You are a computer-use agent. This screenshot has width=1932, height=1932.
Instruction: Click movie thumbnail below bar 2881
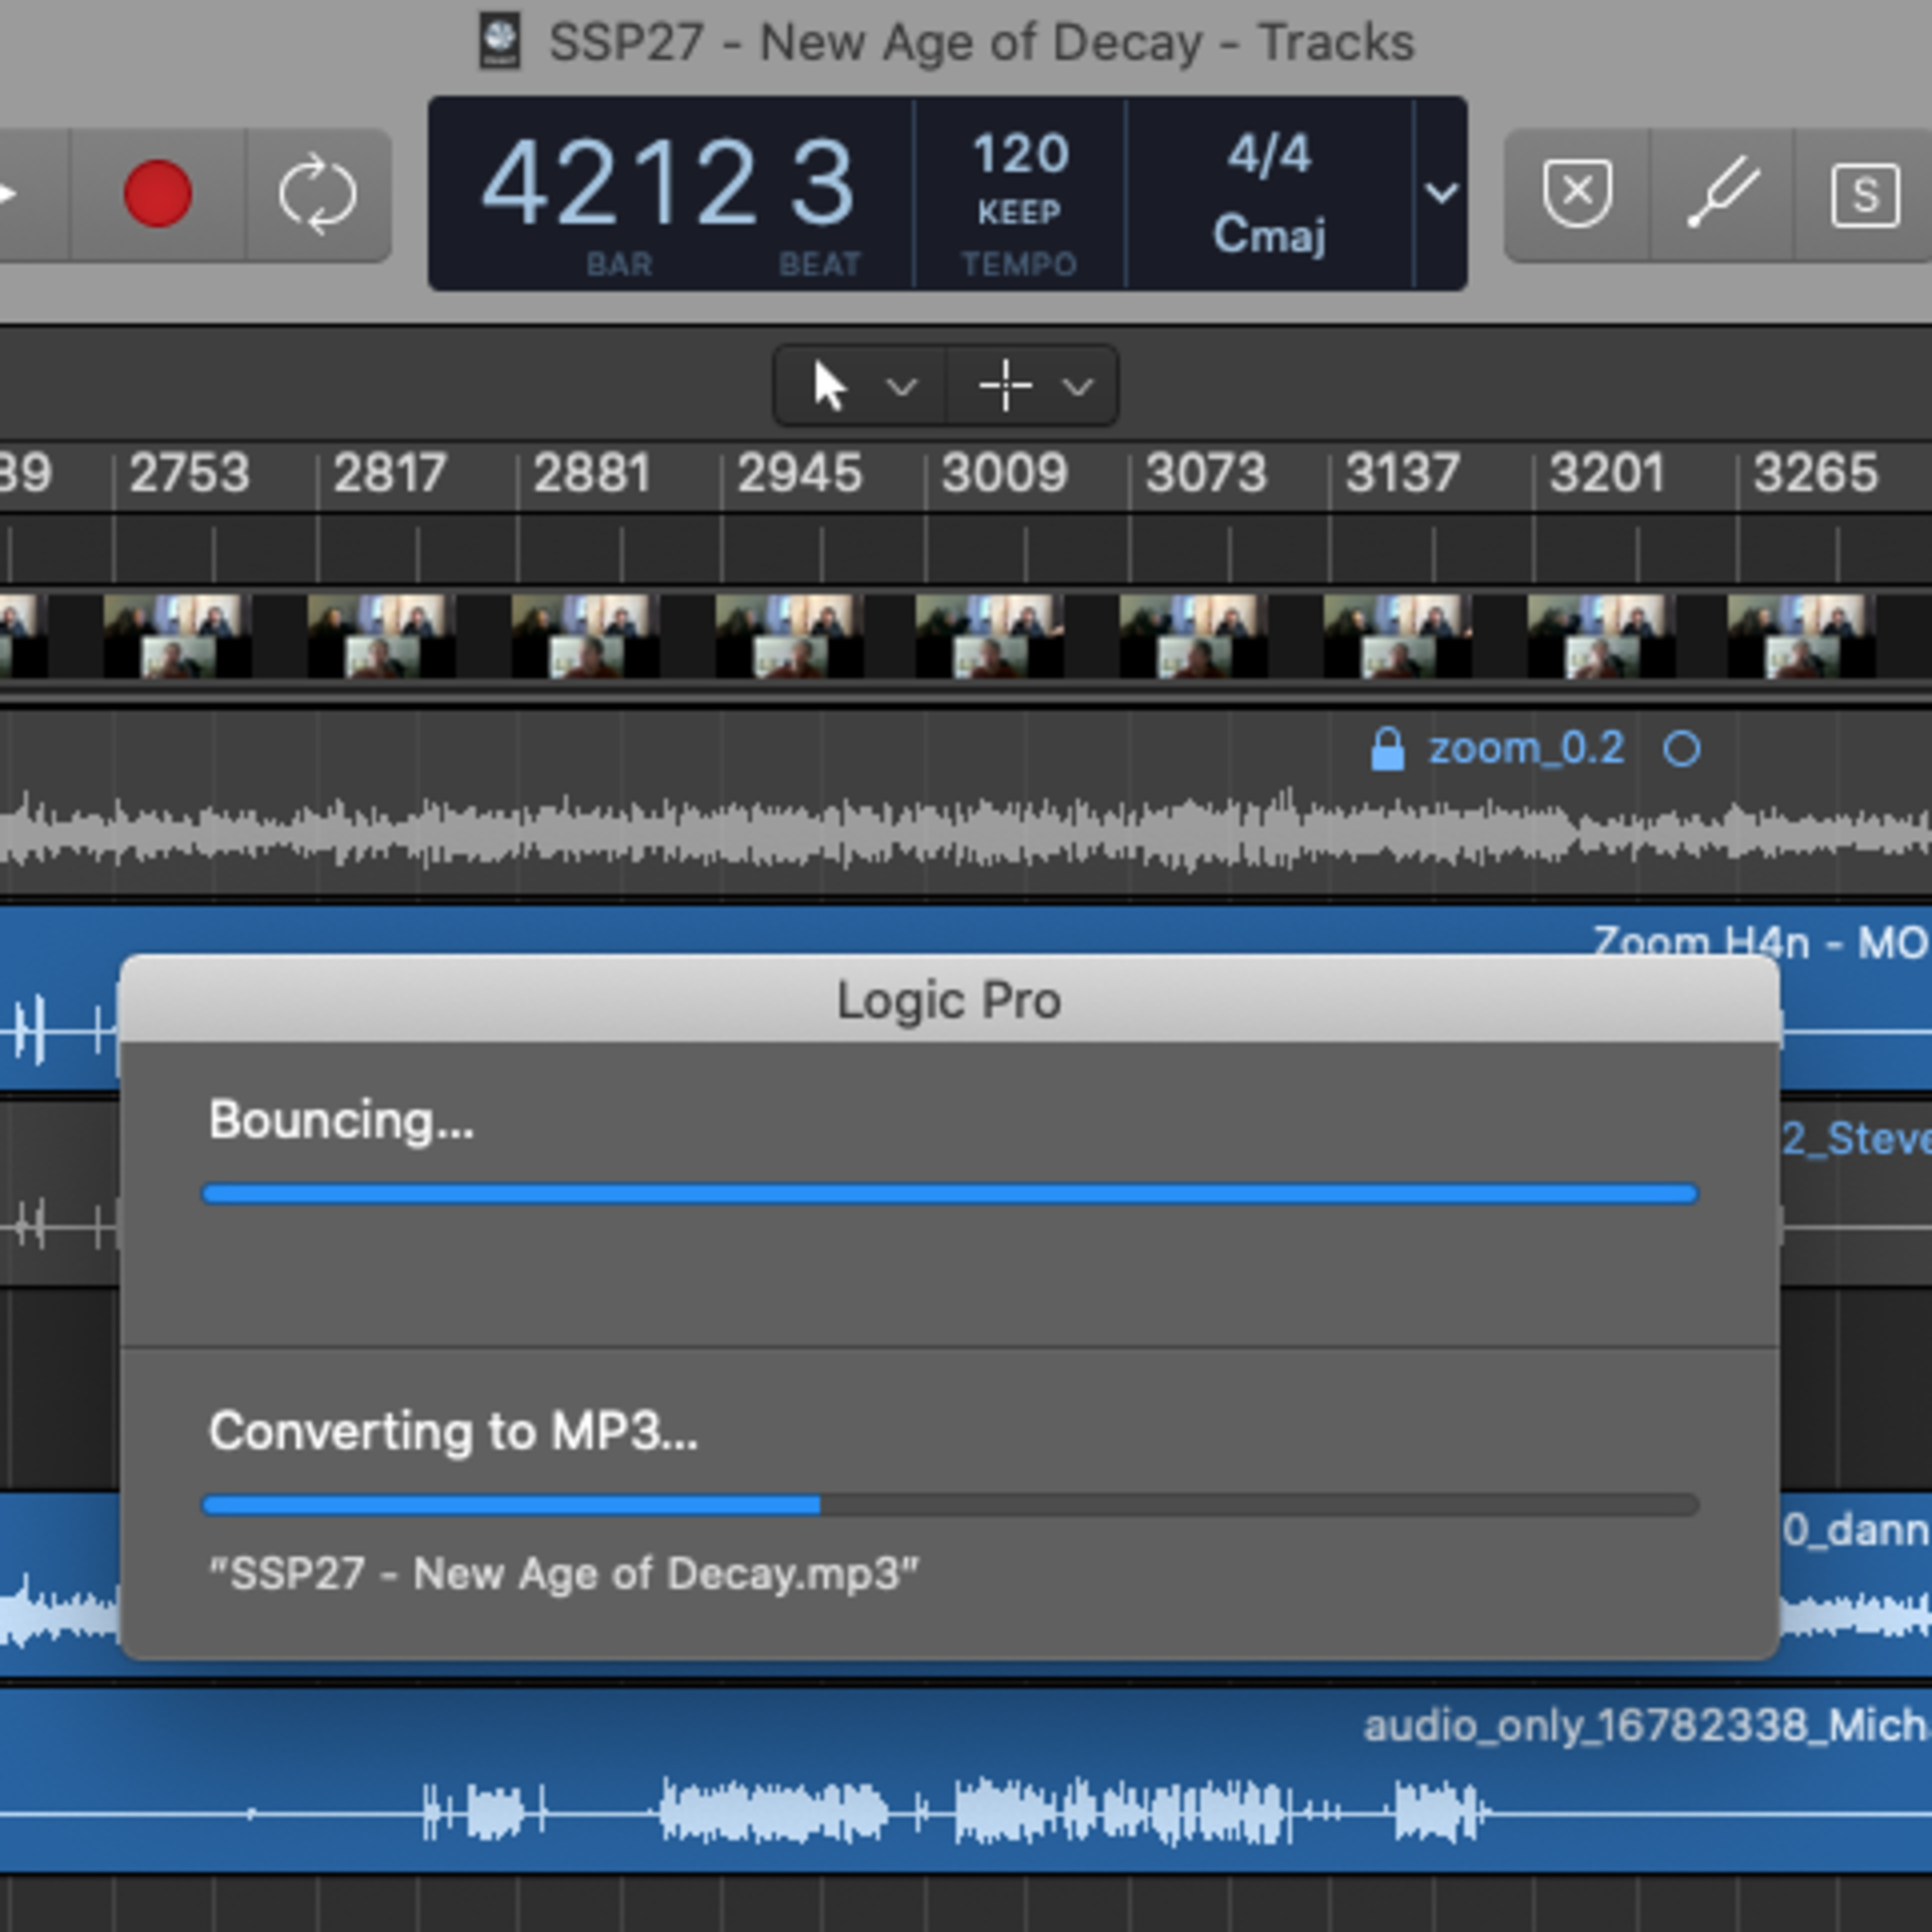(x=585, y=636)
